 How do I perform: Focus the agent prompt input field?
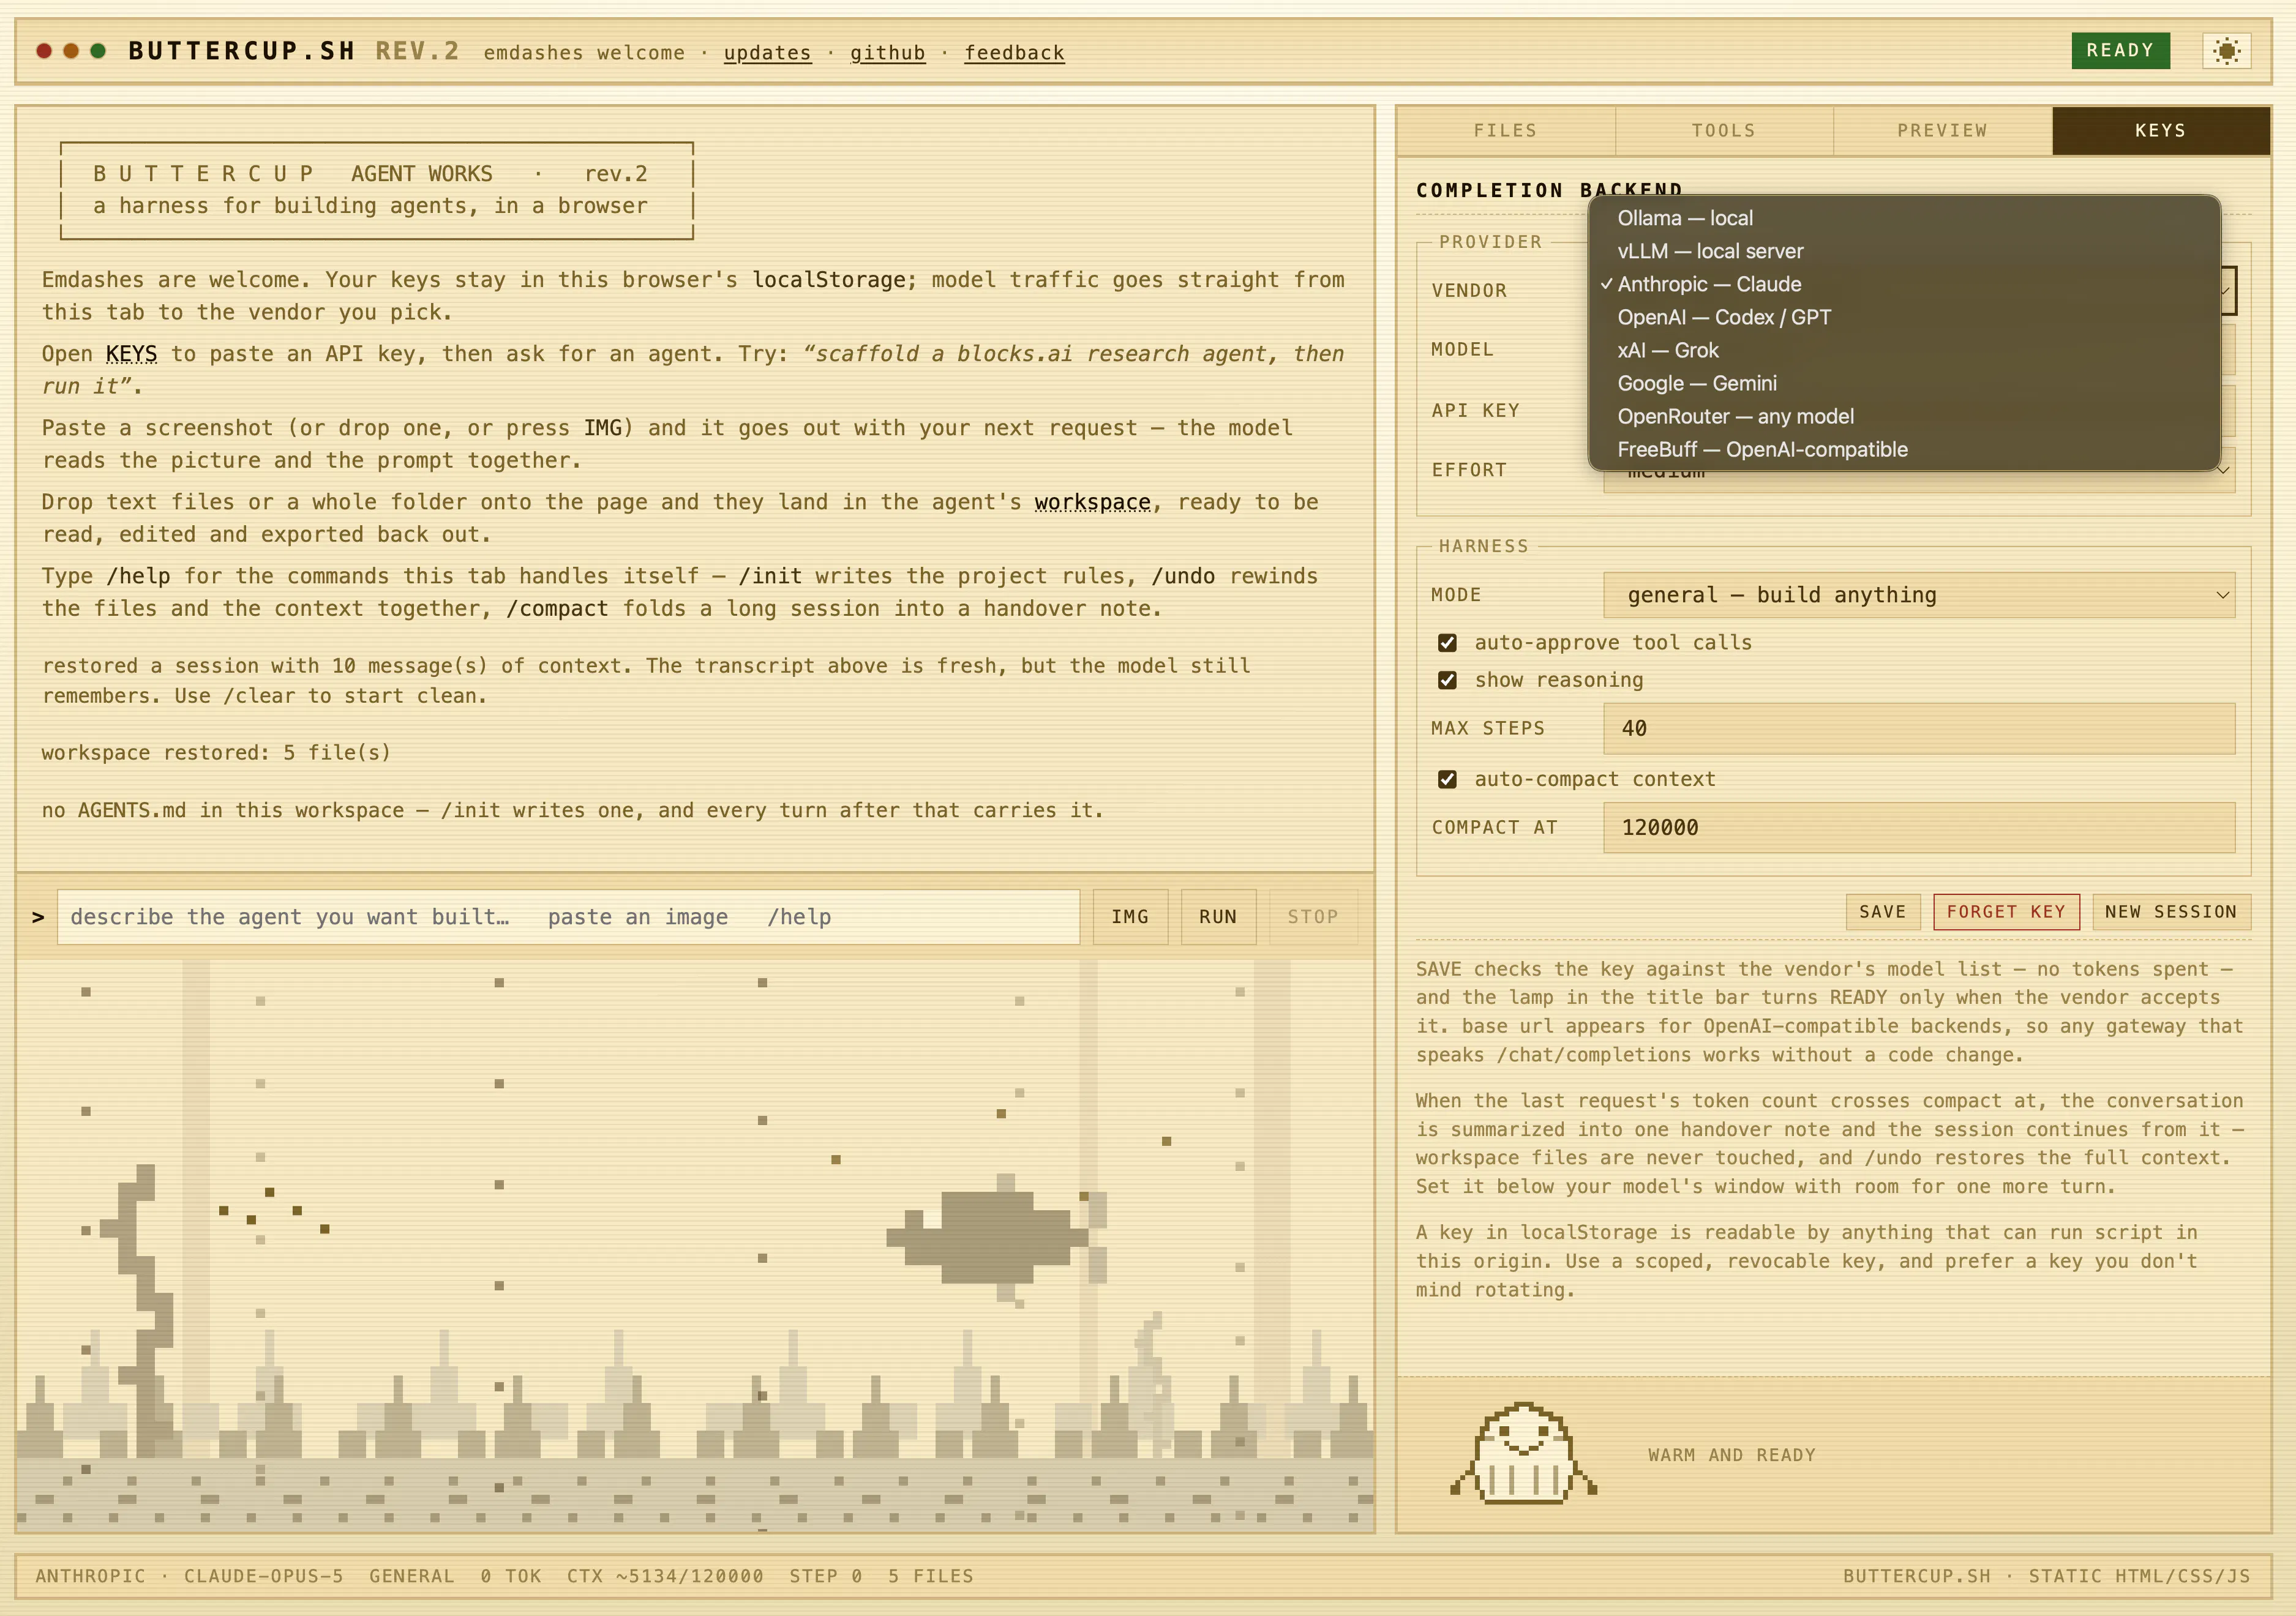coord(568,917)
